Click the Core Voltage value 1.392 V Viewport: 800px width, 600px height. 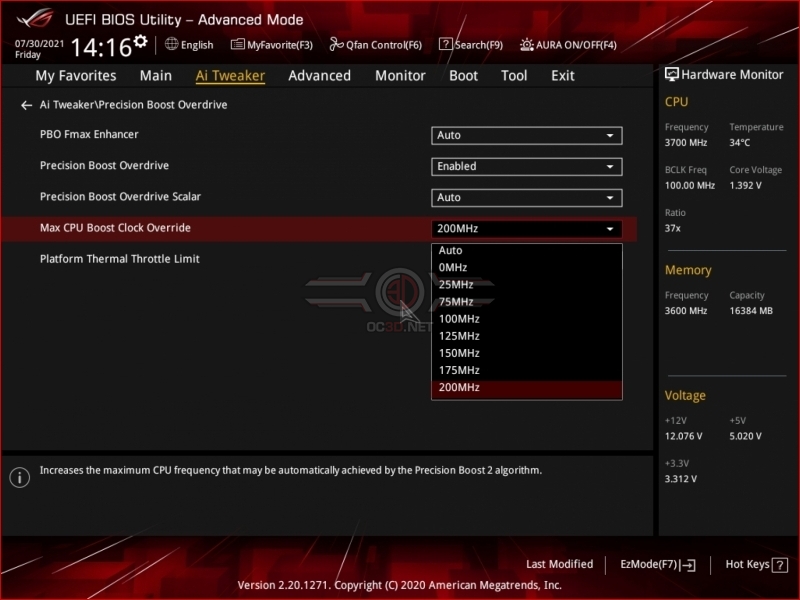click(x=745, y=186)
